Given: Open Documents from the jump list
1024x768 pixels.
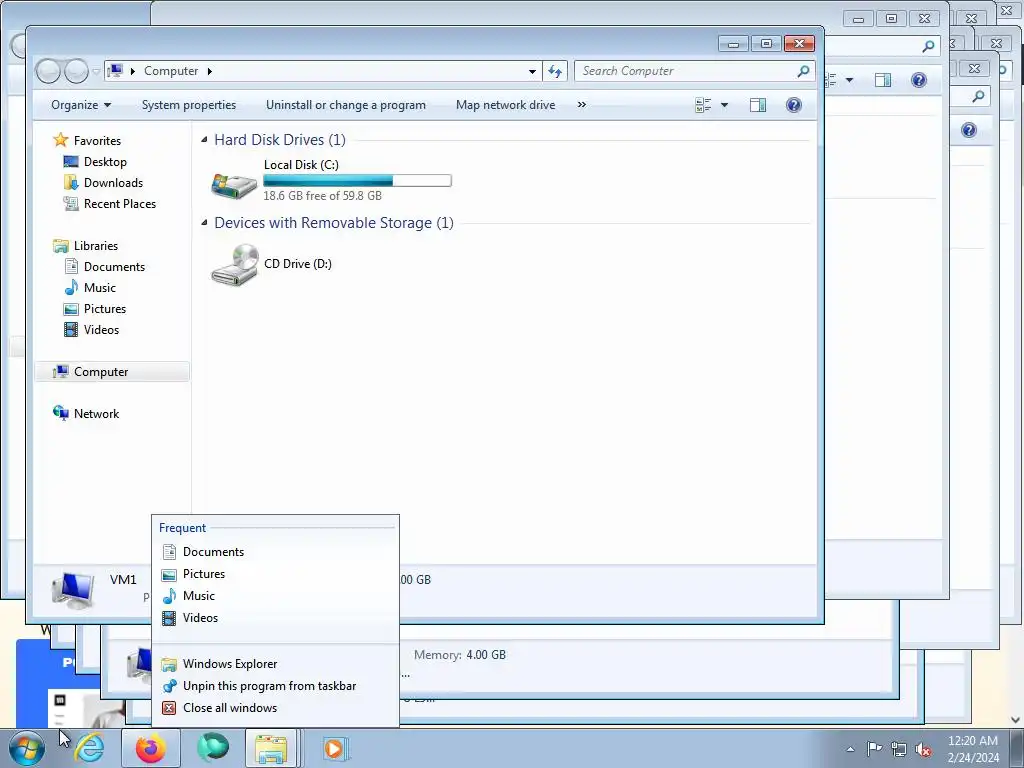Looking at the screenshot, I should [x=275, y=552].
